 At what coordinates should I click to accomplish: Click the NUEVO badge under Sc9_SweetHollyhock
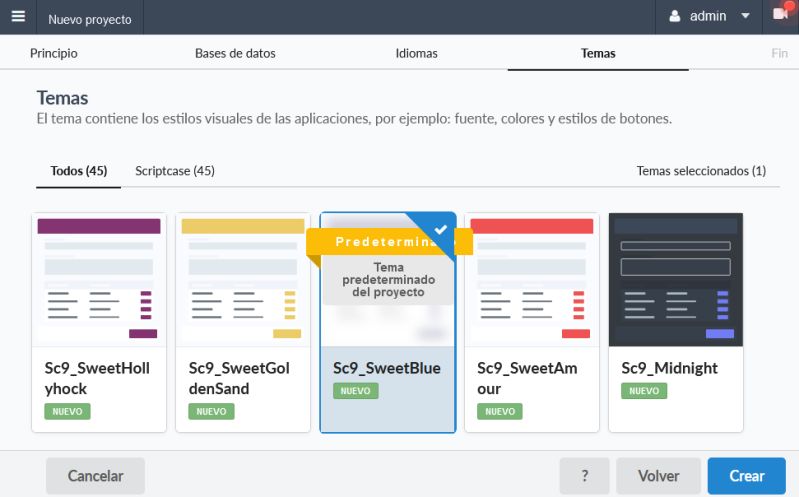[67, 411]
